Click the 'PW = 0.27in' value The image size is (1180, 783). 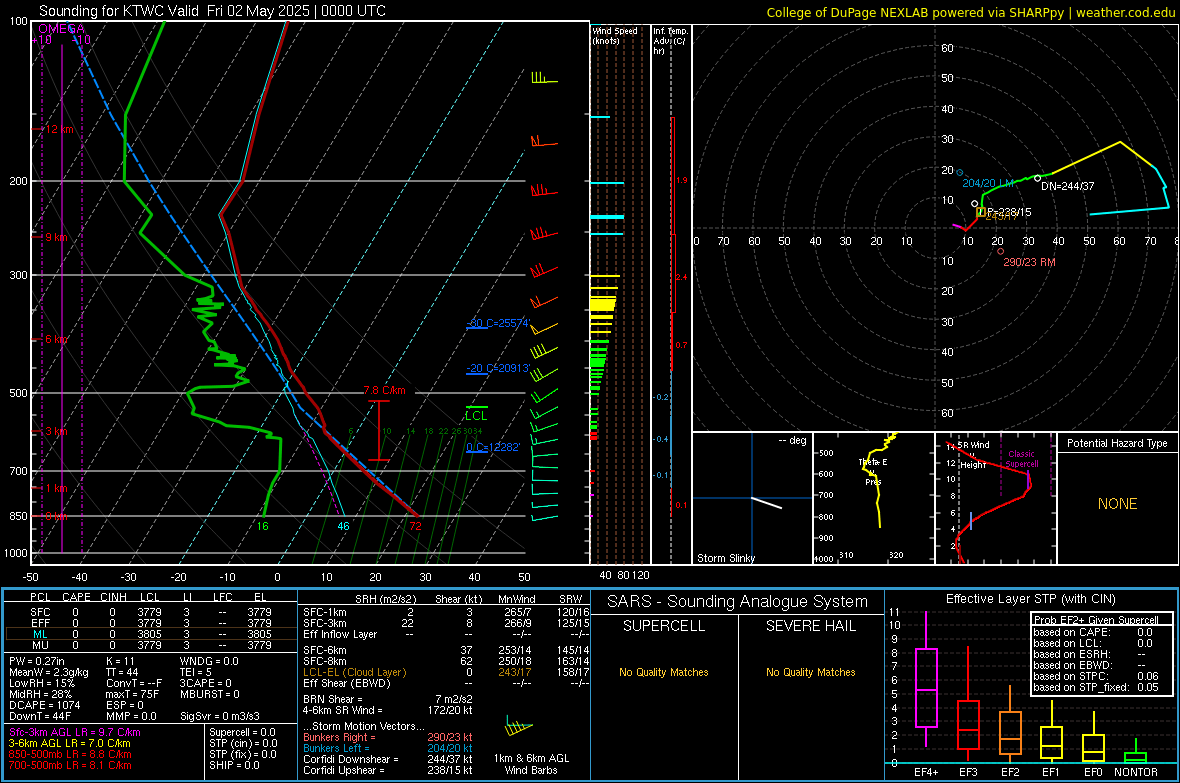pyautogui.click(x=37, y=661)
